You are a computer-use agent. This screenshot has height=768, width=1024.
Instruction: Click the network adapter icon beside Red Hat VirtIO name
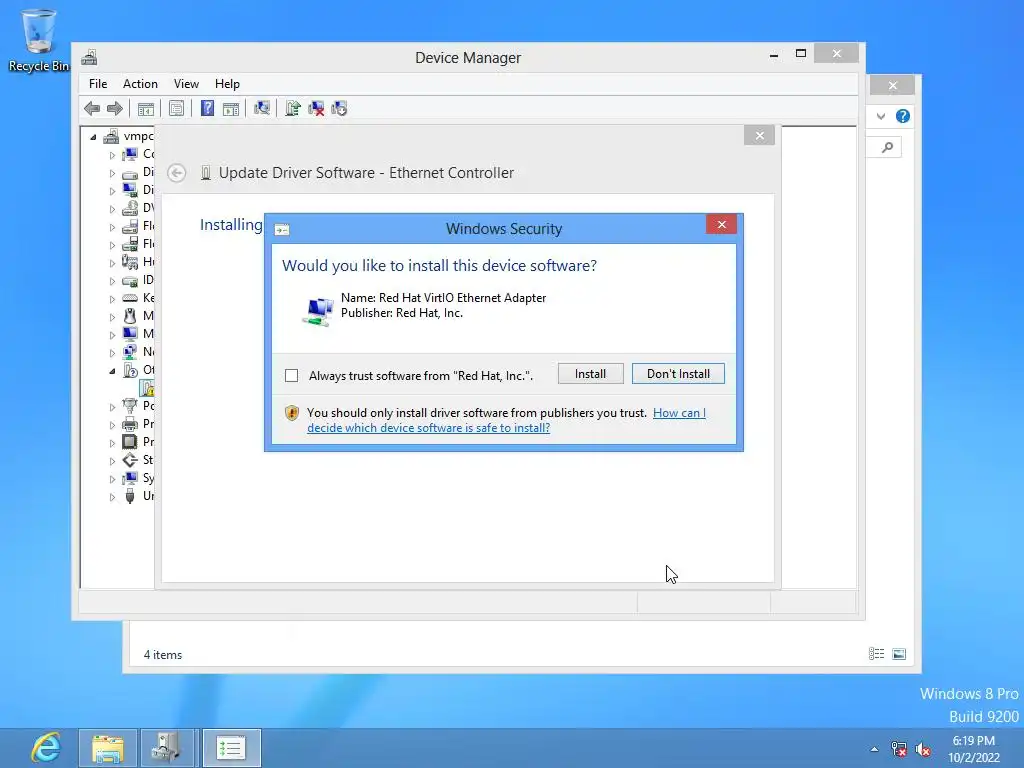click(318, 311)
